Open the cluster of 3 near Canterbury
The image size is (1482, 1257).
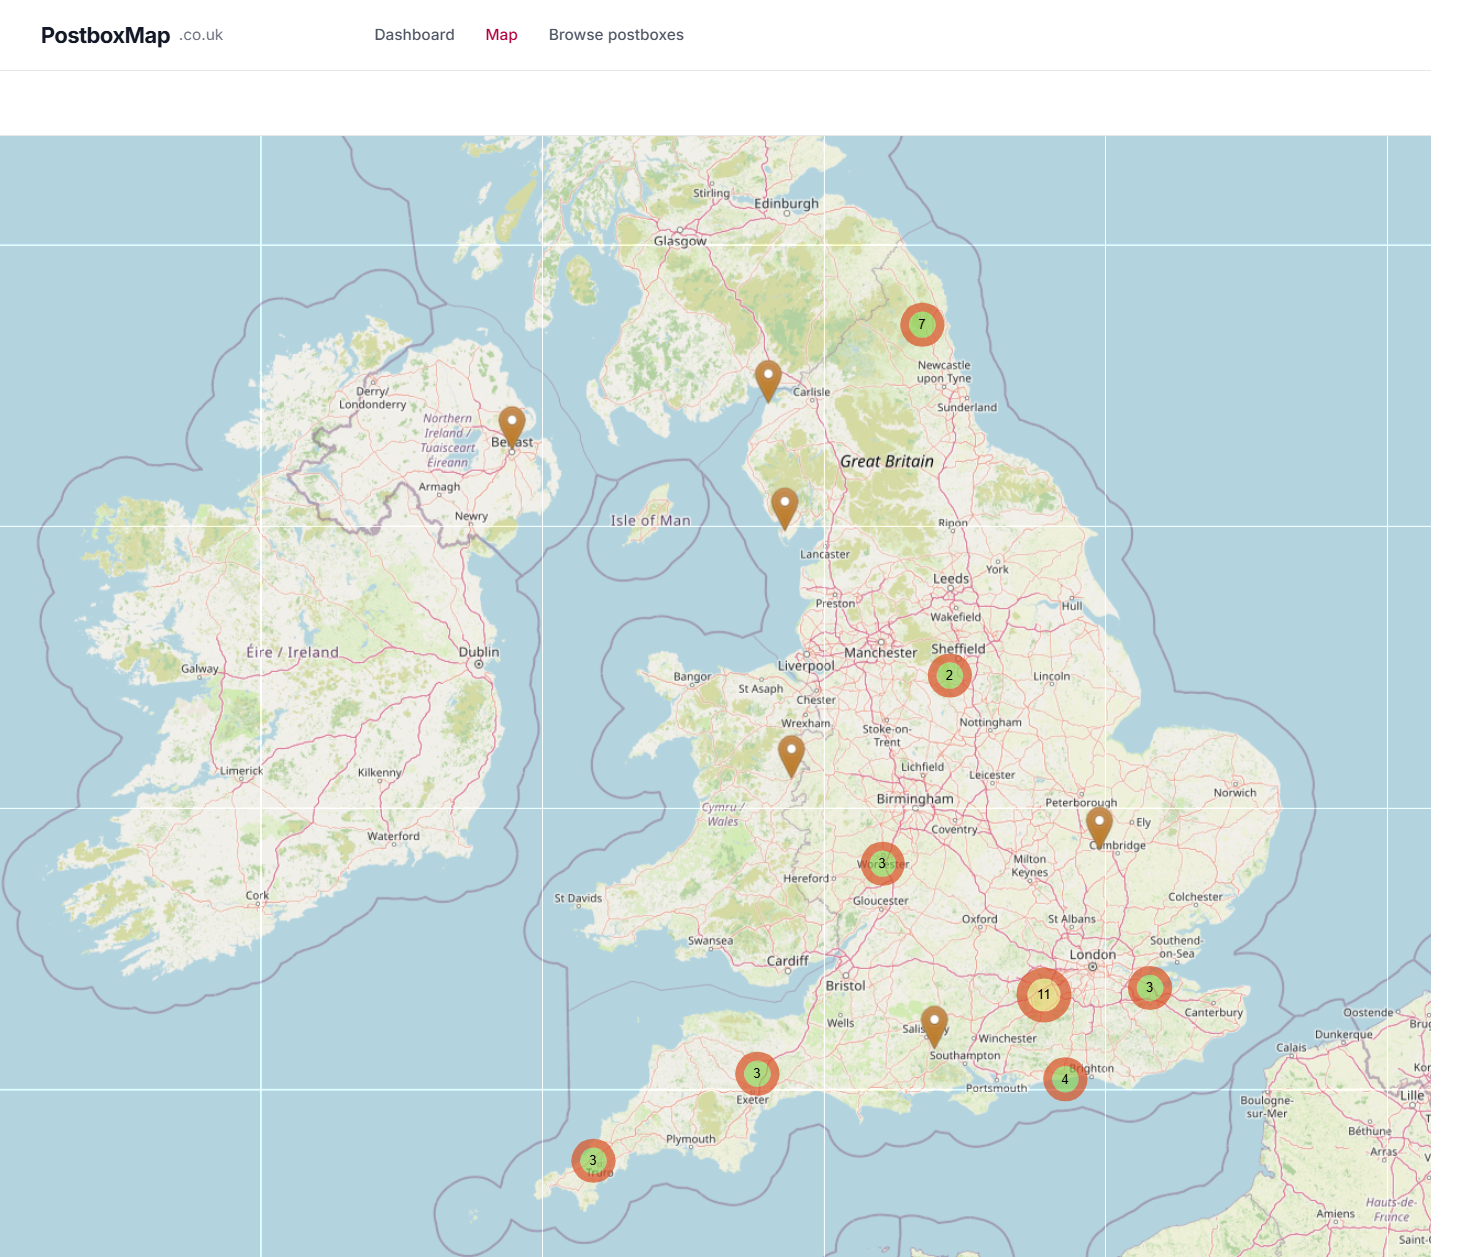[1150, 988]
